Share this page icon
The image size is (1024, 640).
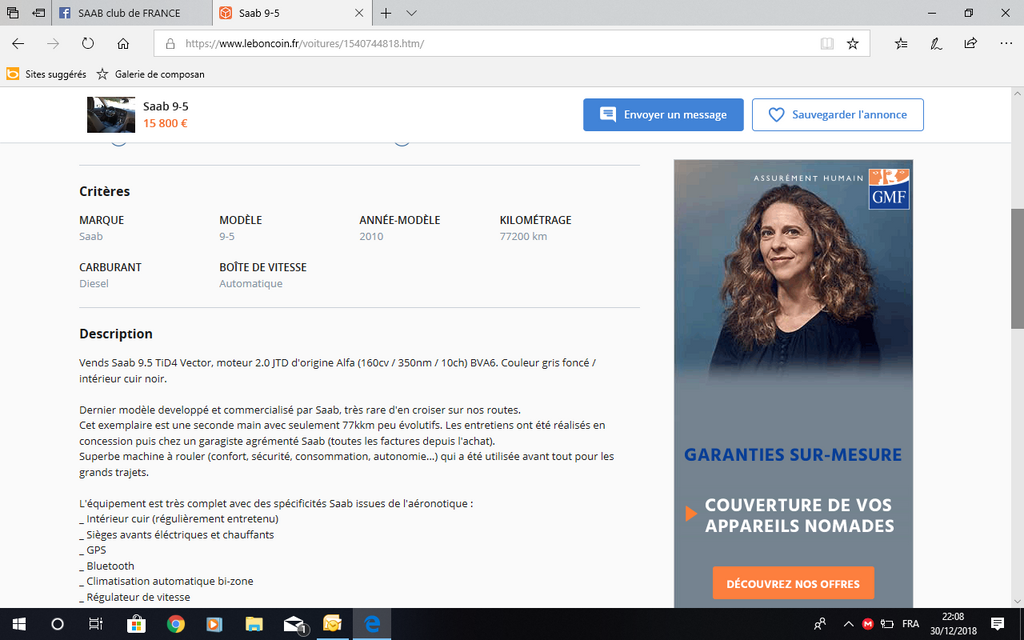[x=970, y=44]
